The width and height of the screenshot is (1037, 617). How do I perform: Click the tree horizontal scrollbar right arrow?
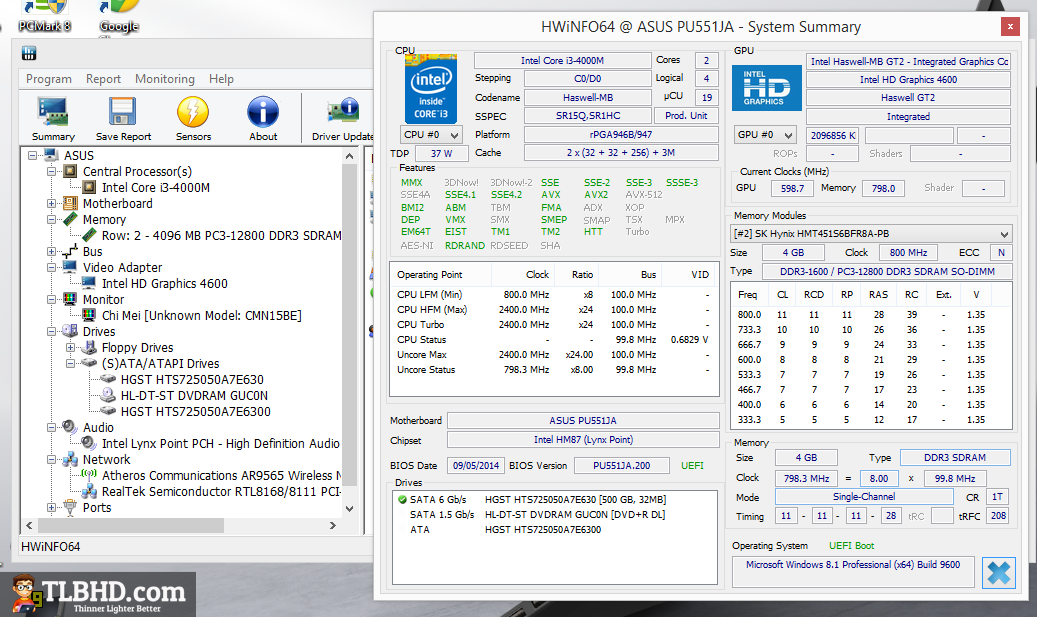333,525
